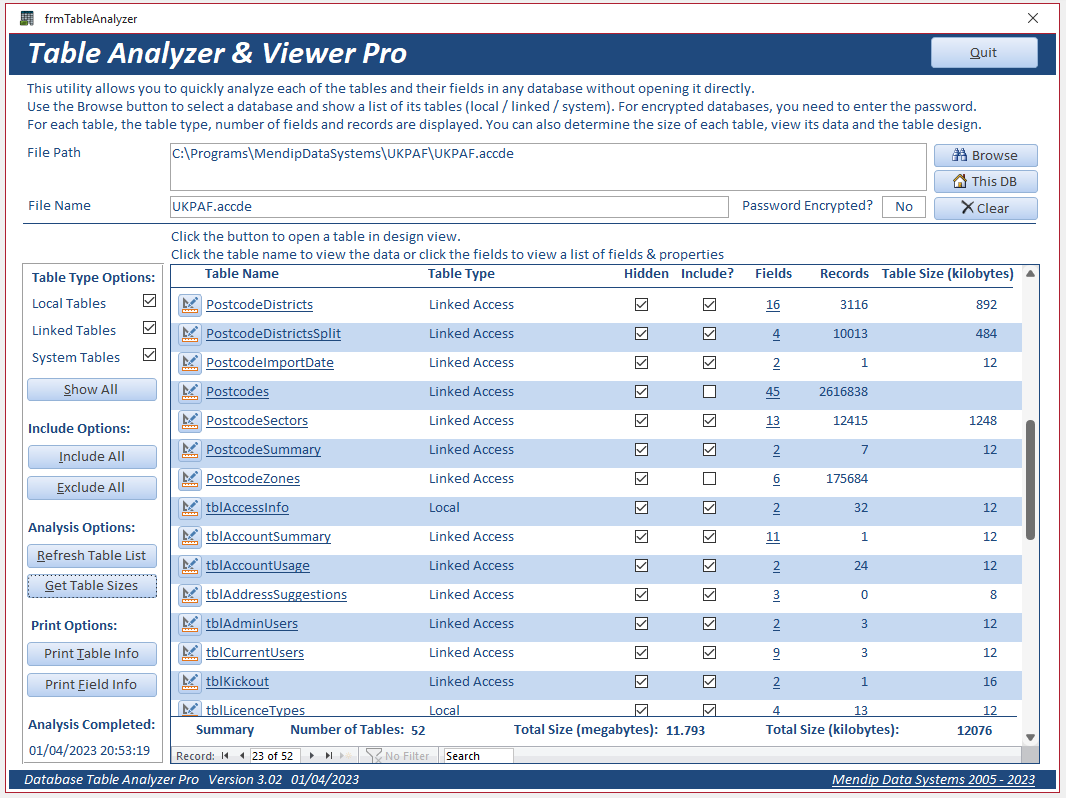Click the Show All button
Viewport: 1066px width, 798px height.
[x=92, y=390]
